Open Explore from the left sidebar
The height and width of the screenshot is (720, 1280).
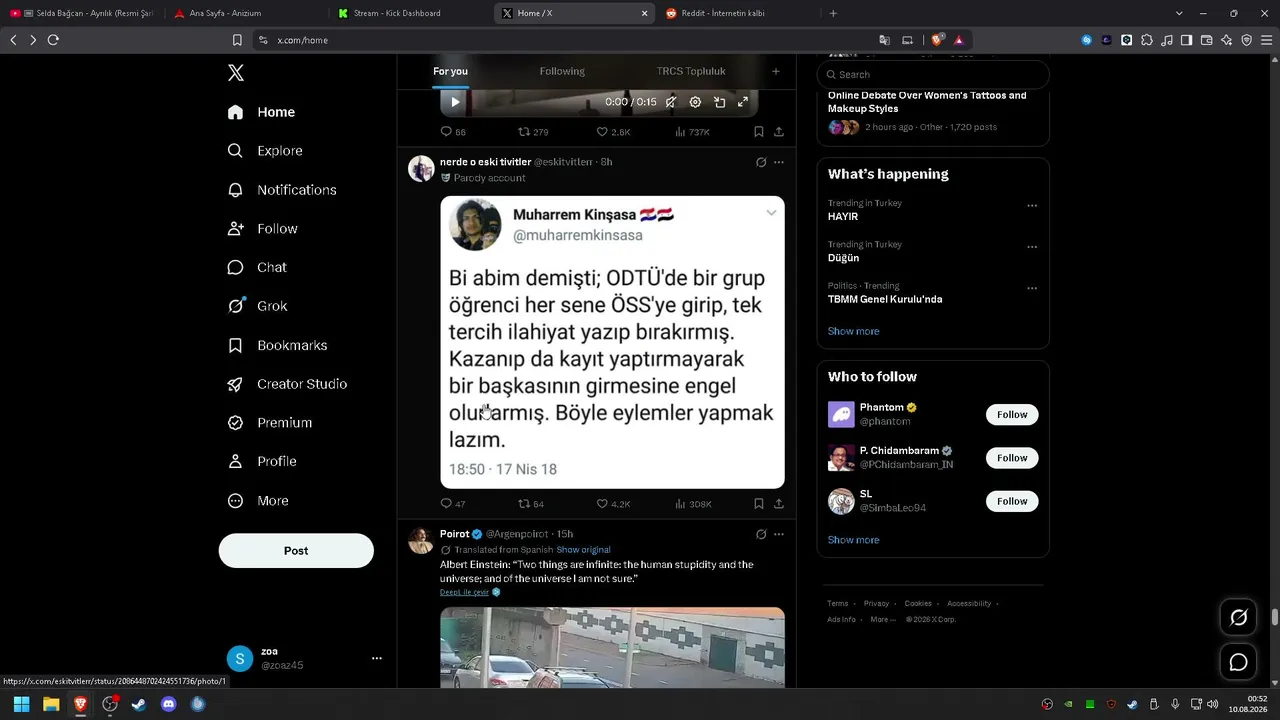point(265,151)
